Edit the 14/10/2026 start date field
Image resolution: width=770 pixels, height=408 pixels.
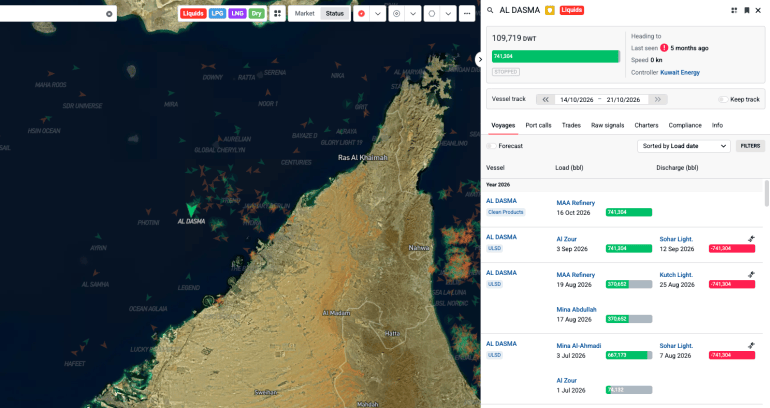(577, 99)
